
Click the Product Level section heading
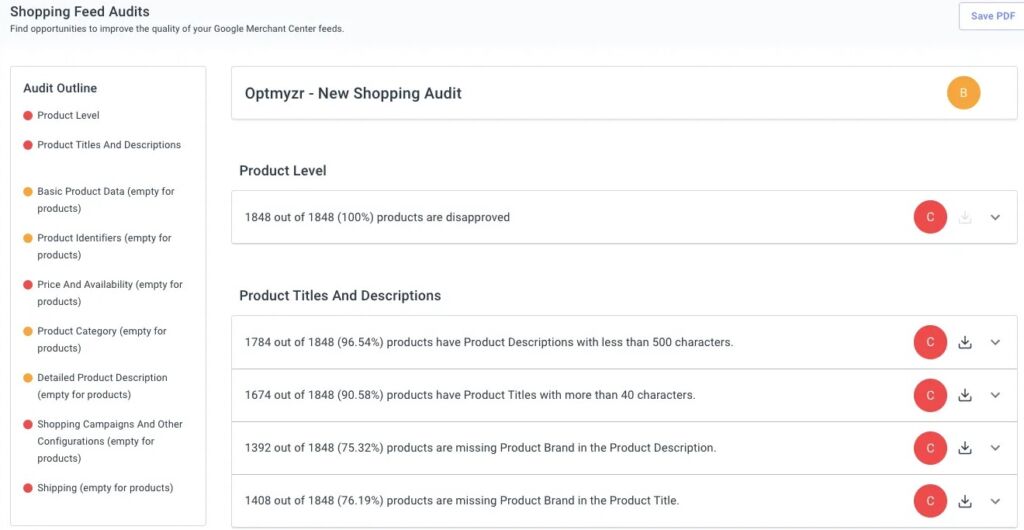(x=283, y=171)
